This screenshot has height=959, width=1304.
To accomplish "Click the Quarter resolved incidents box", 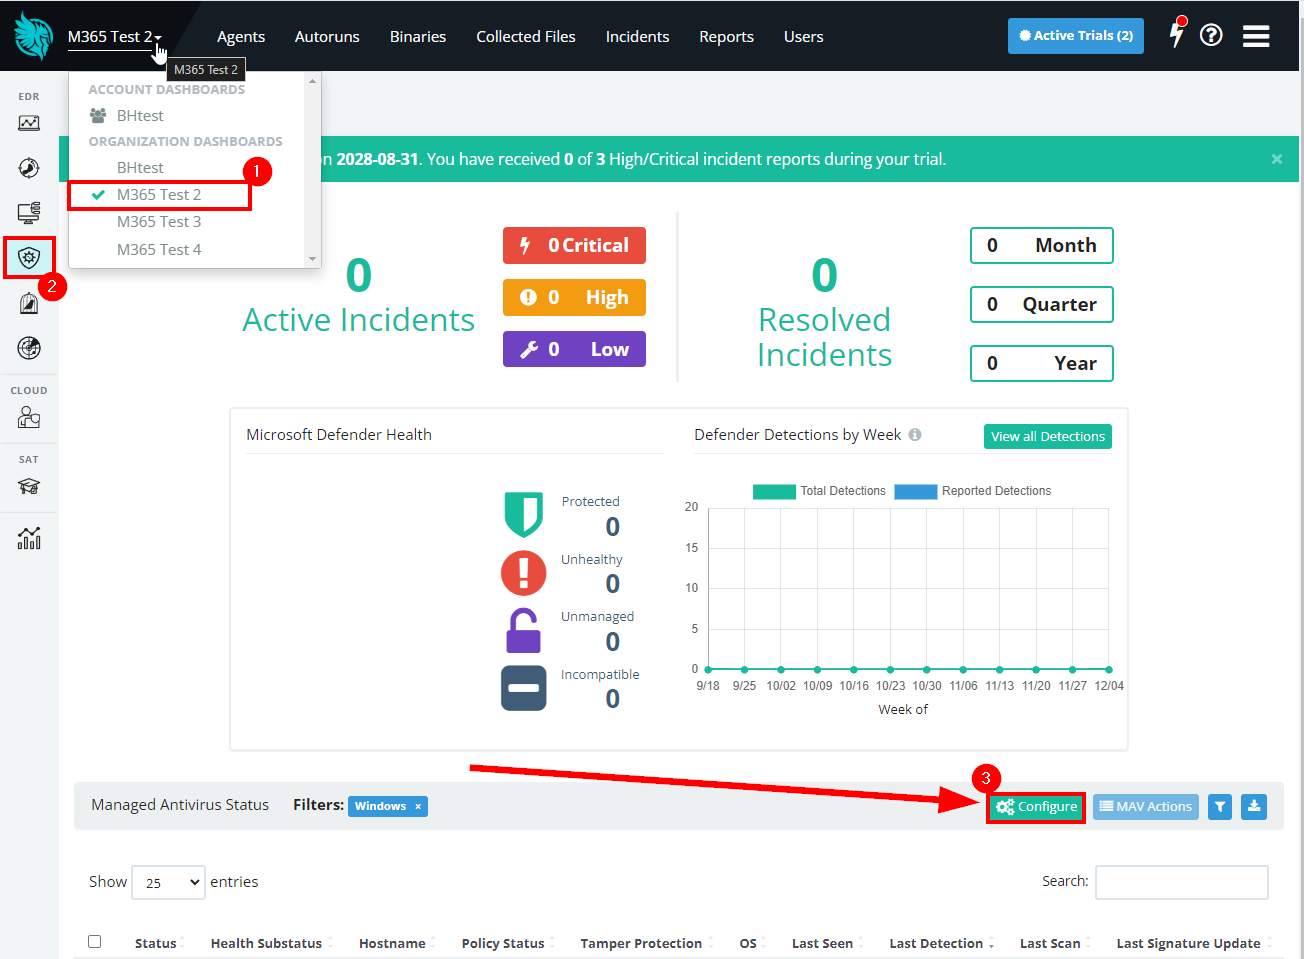I will click(x=1042, y=305).
